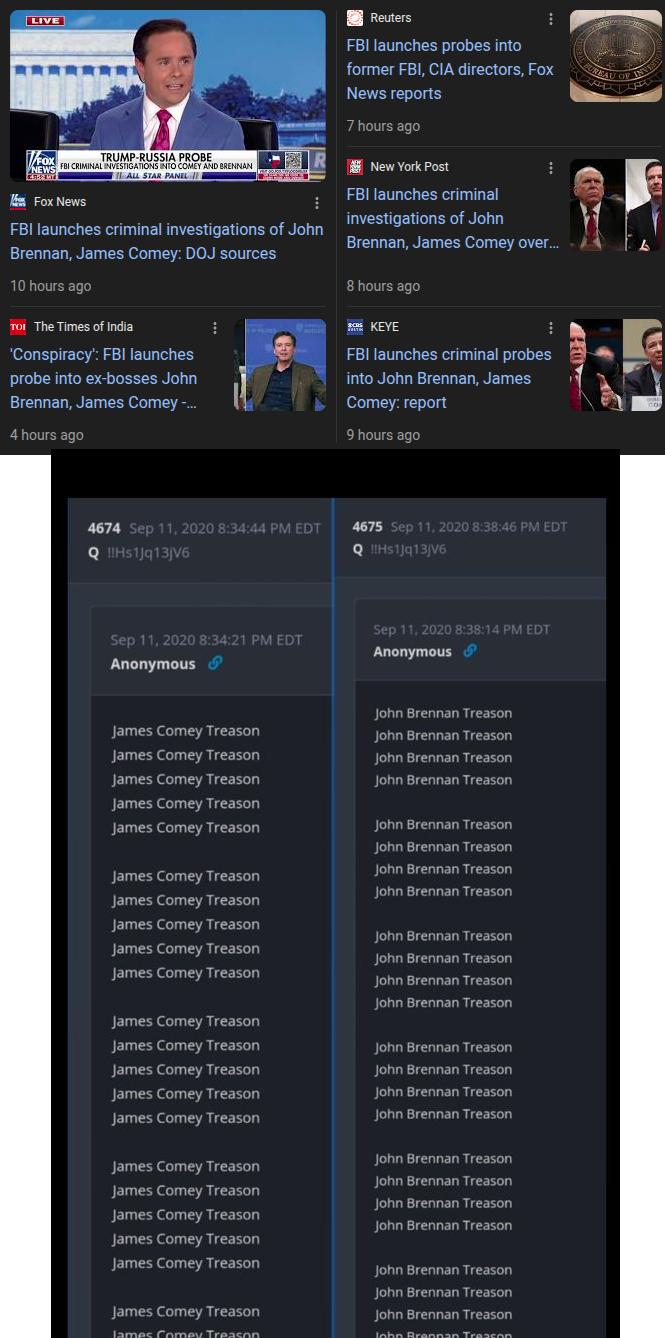Open the New York Post article thumbnail
665x1338 pixels.
(x=616, y=205)
